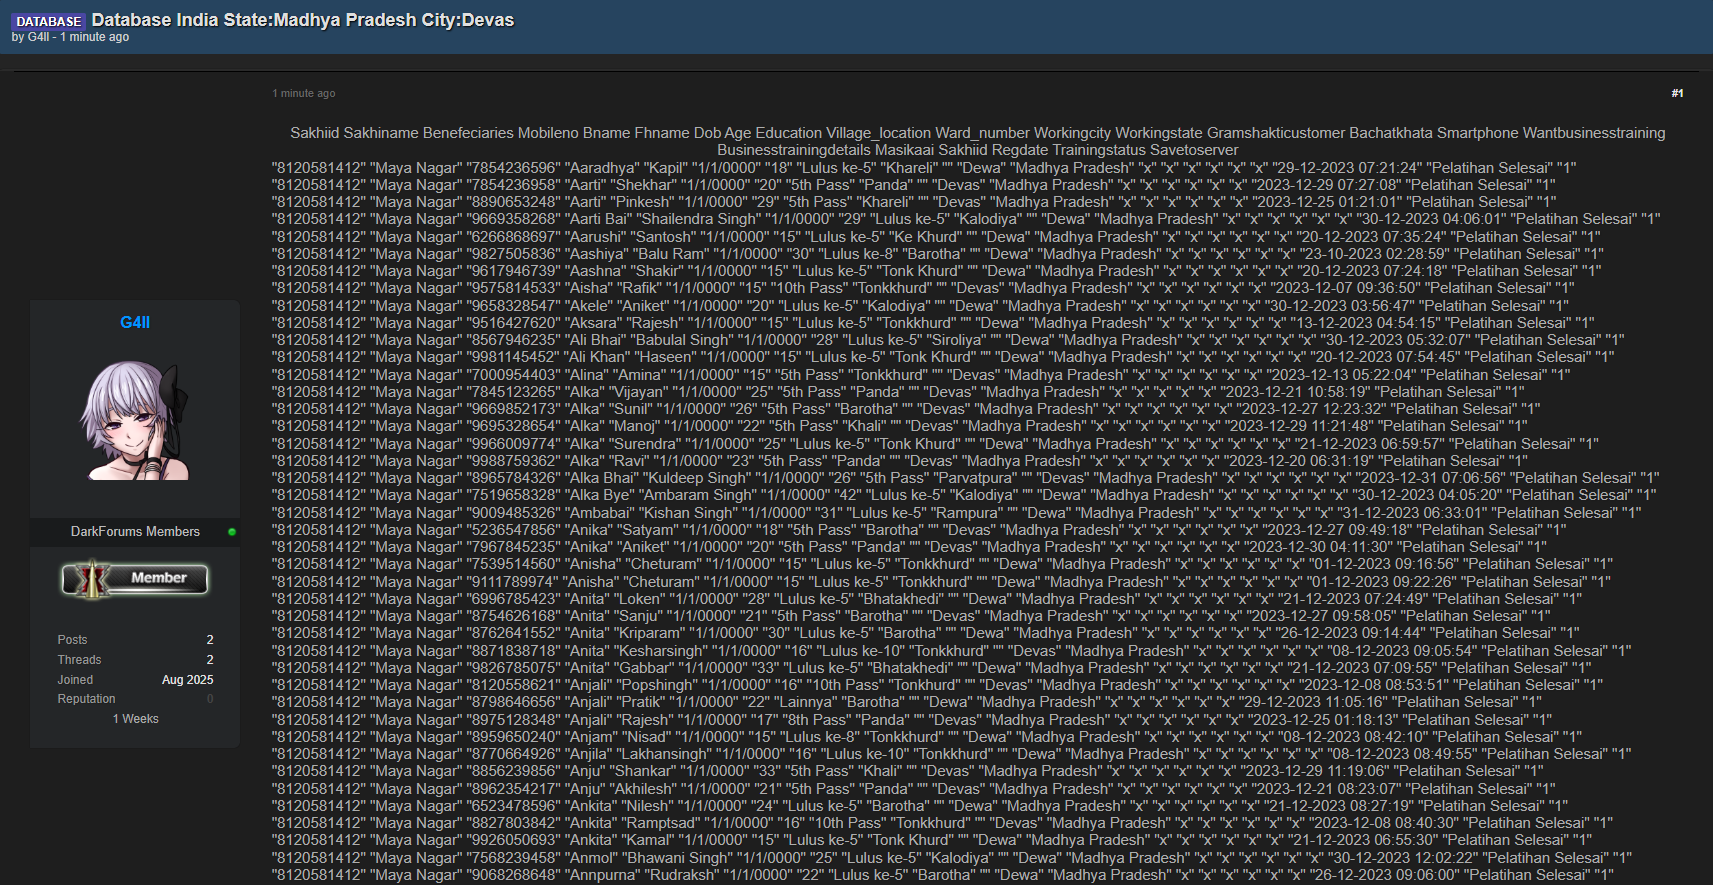This screenshot has height=885, width=1713.
Task: Open the Madhya Pradesh thread title
Action: coord(302,20)
